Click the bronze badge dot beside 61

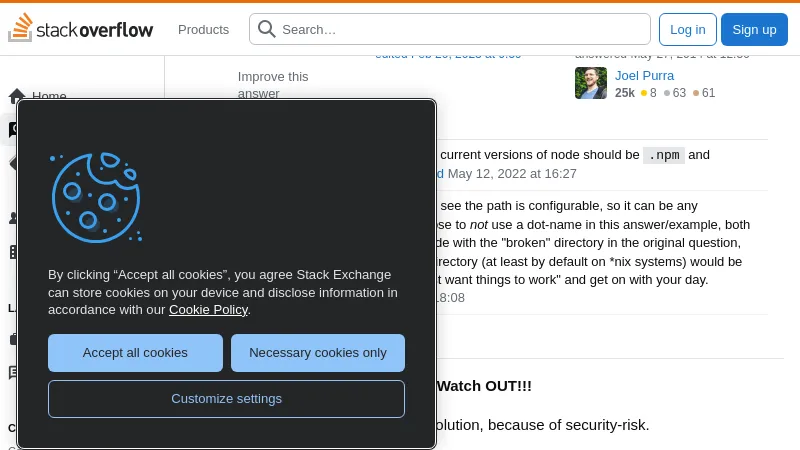[696, 93]
